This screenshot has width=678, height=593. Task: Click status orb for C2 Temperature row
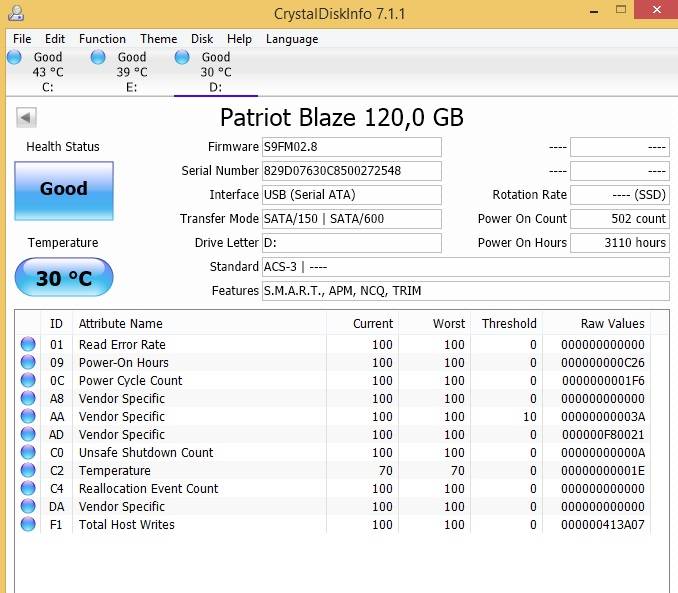point(28,470)
